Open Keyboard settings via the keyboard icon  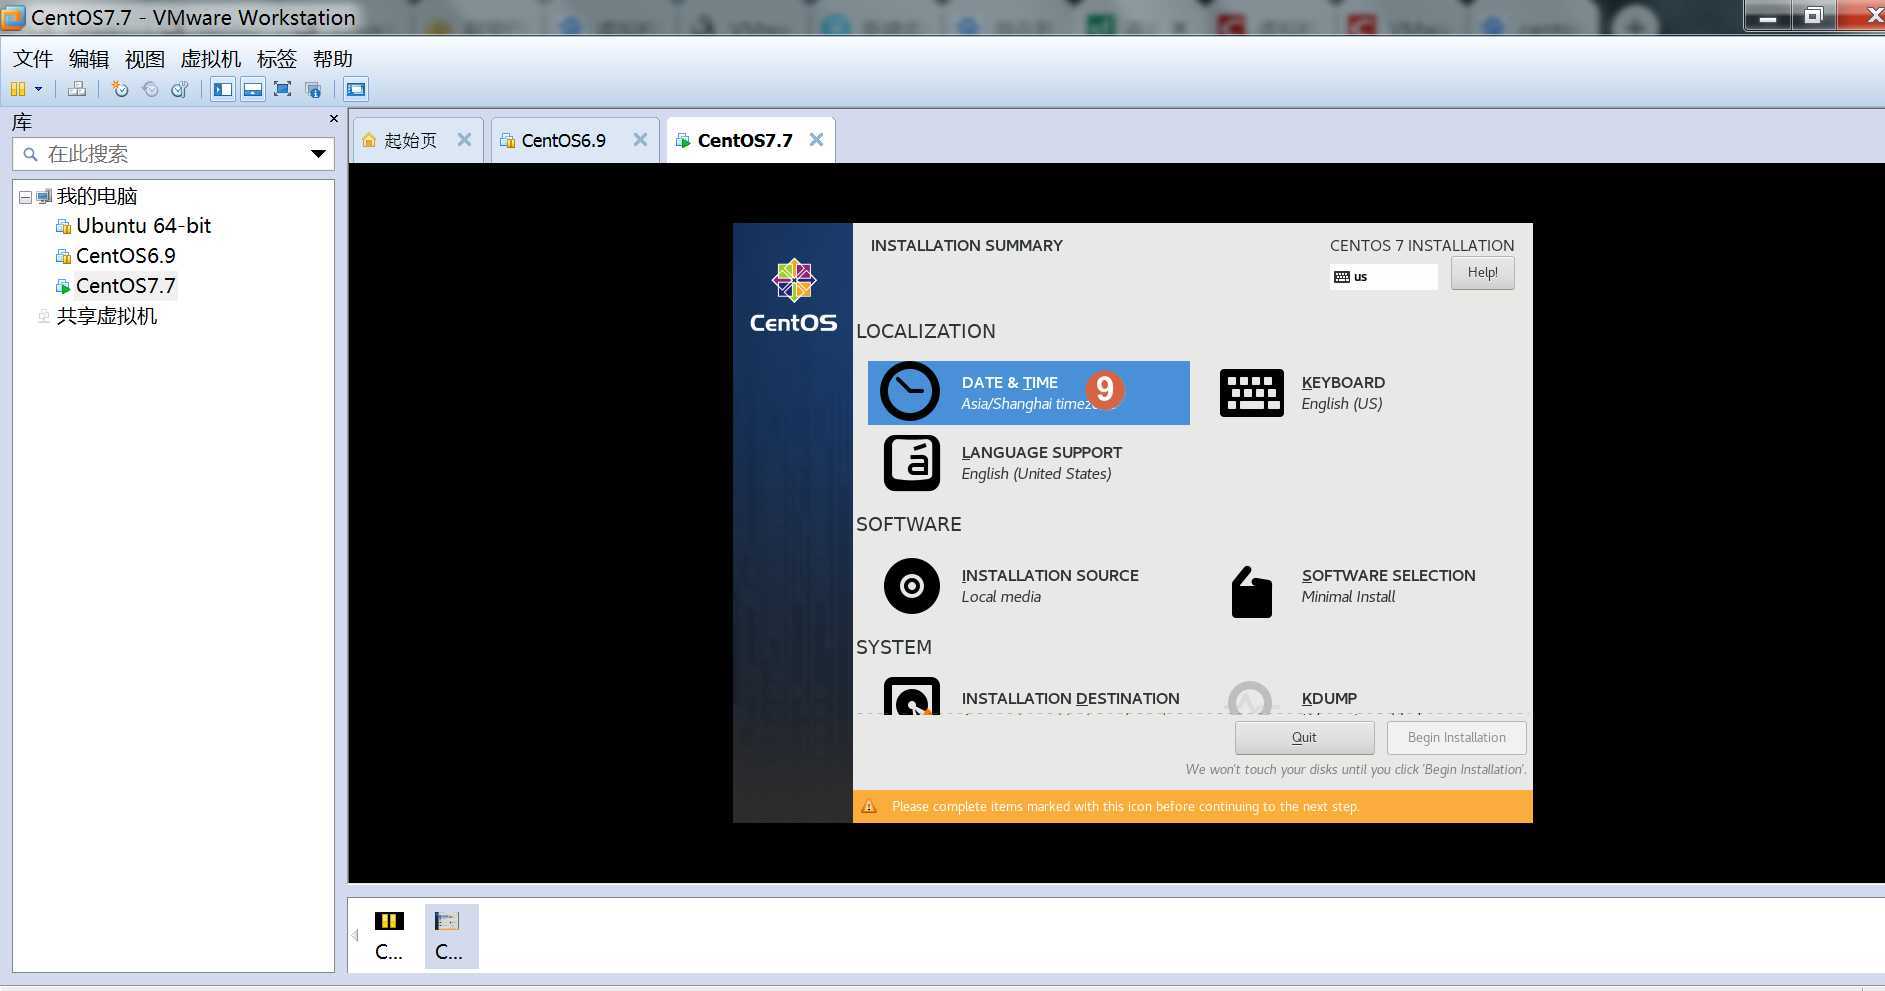coord(1251,393)
